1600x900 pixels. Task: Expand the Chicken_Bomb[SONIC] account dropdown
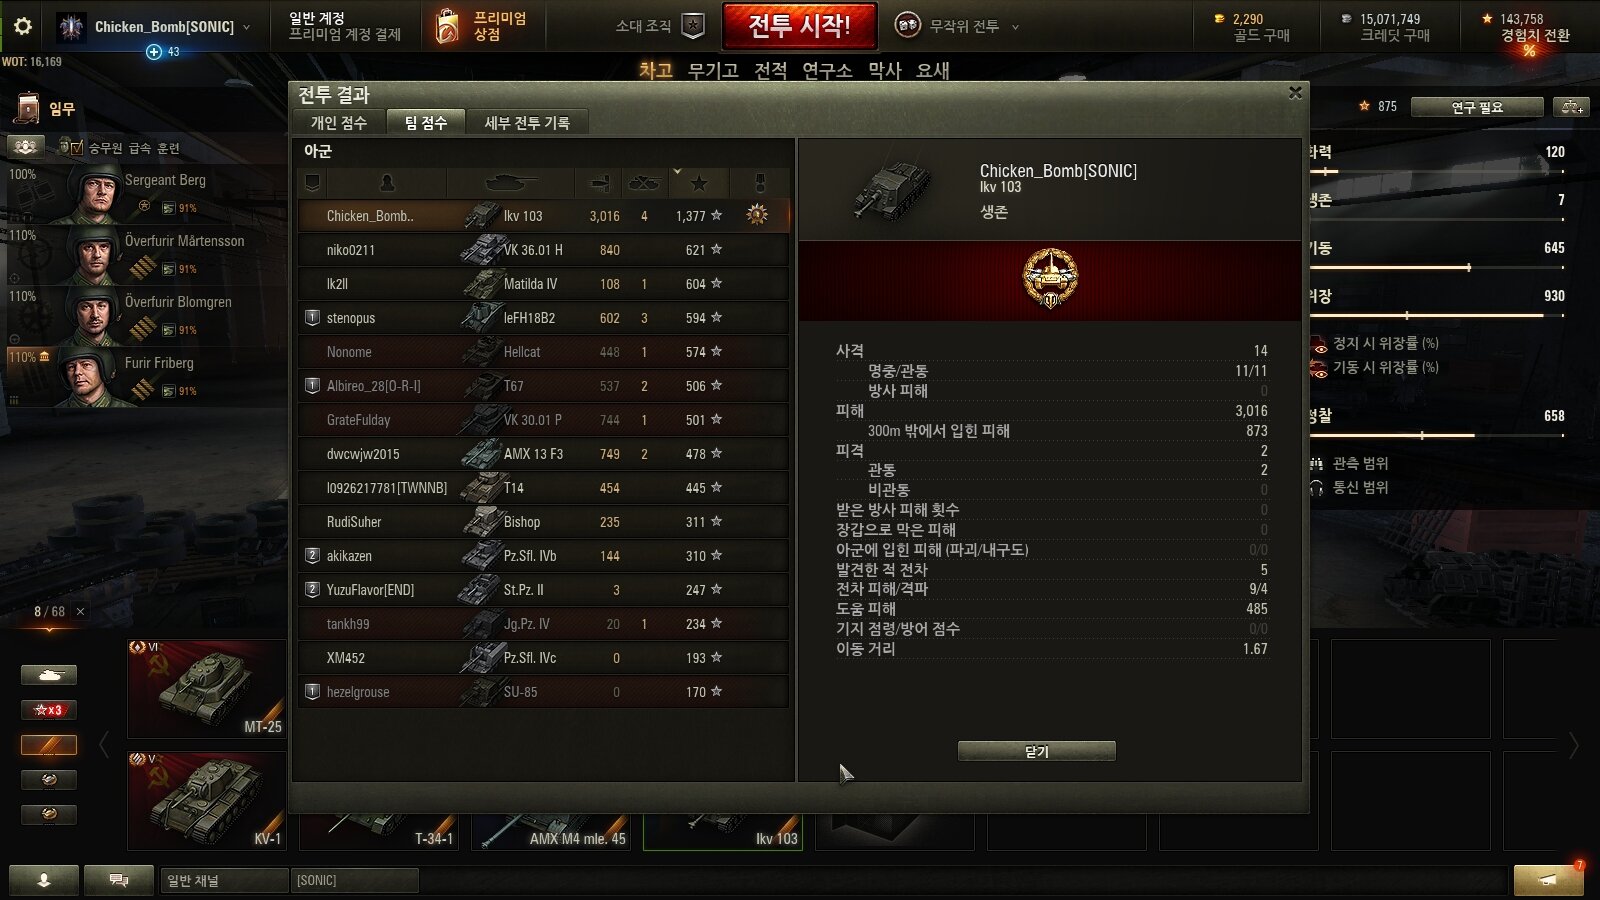tap(247, 27)
